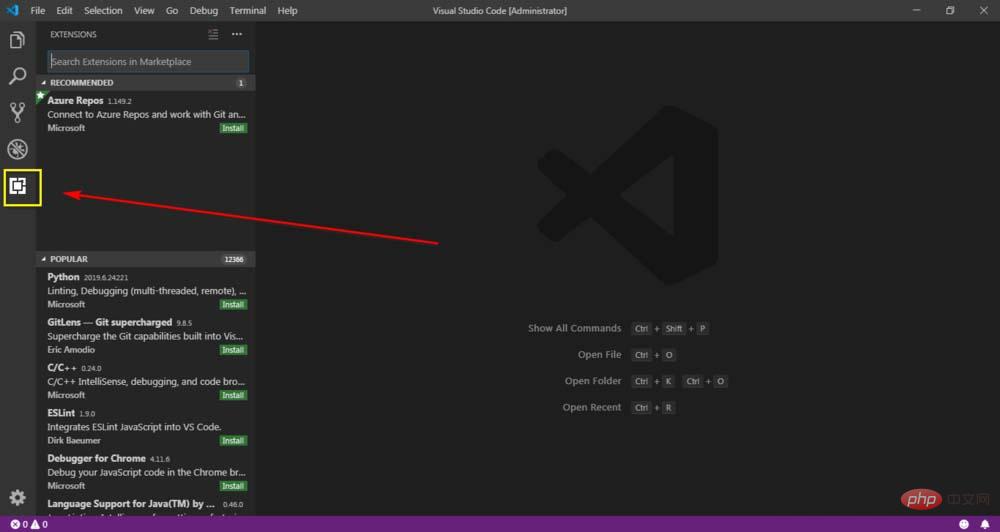The height and width of the screenshot is (532, 1000).
Task: Open the Explorer view in activity bar
Action: tap(17, 40)
